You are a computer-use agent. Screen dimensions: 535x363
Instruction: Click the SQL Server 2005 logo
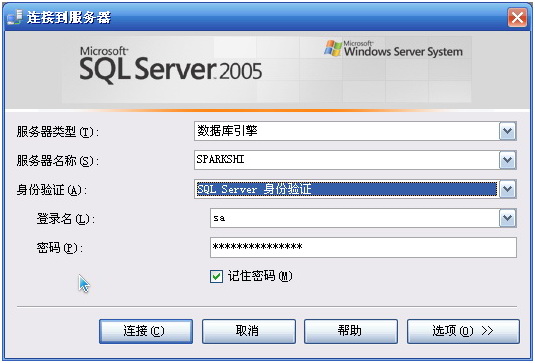(170, 66)
